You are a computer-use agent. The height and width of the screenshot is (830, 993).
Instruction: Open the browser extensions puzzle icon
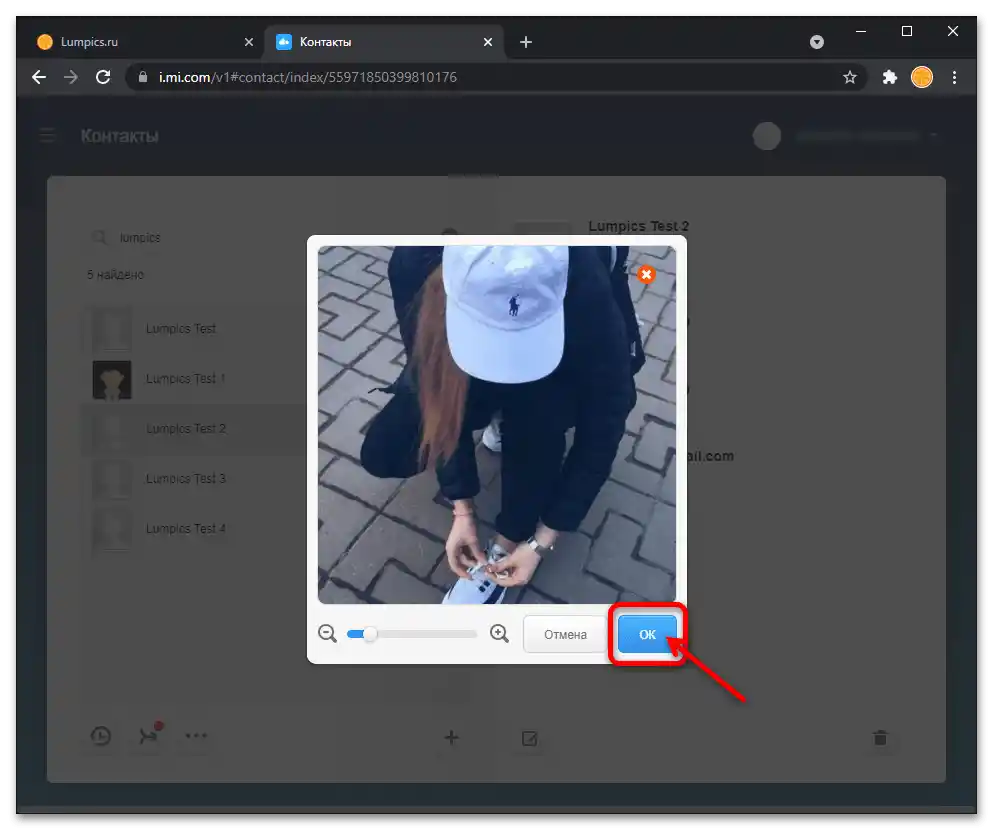tap(889, 77)
